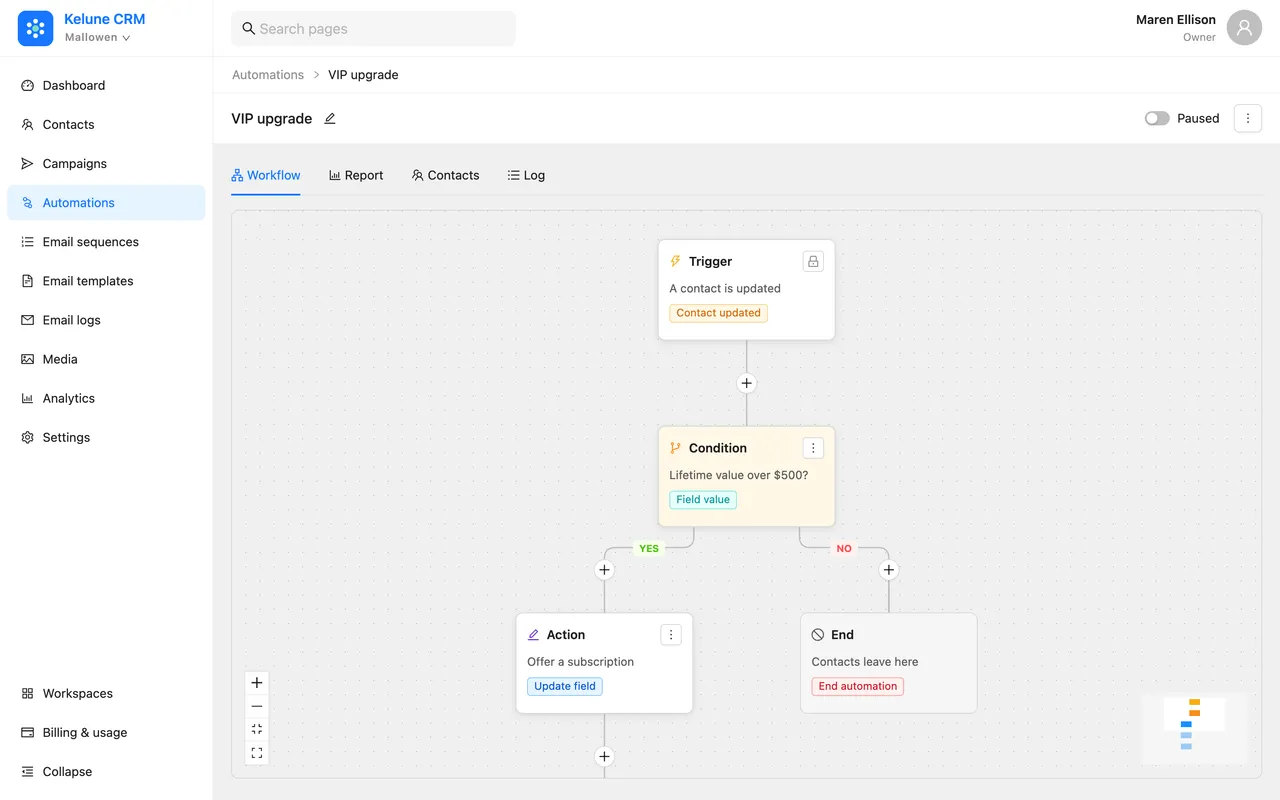Zoom out on the workflow canvas
1280x800 pixels.
pyautogui.click(x=257, y=706)
